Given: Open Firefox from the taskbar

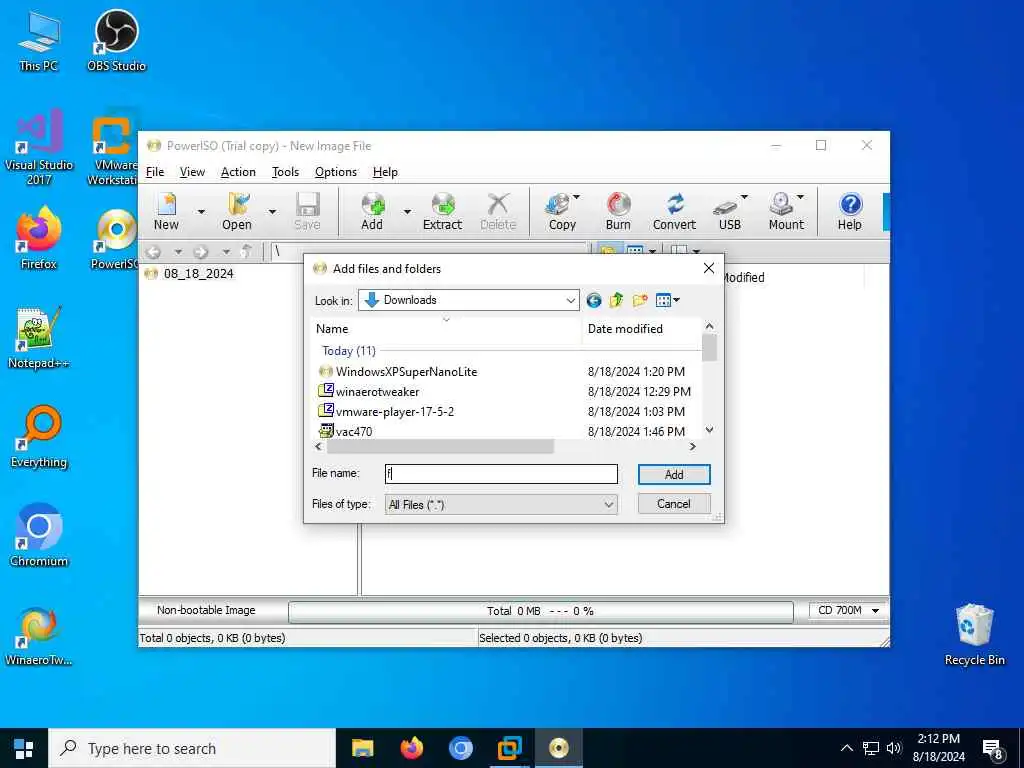Looking at the screenshot, I should click(x=411, y=748).
